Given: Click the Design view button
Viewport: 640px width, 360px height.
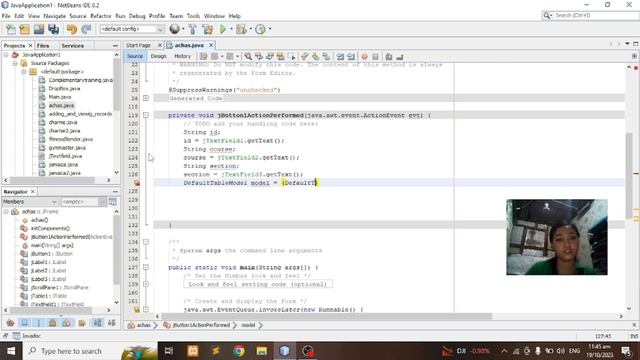Looking at the screenshot, I should [158, 56].
